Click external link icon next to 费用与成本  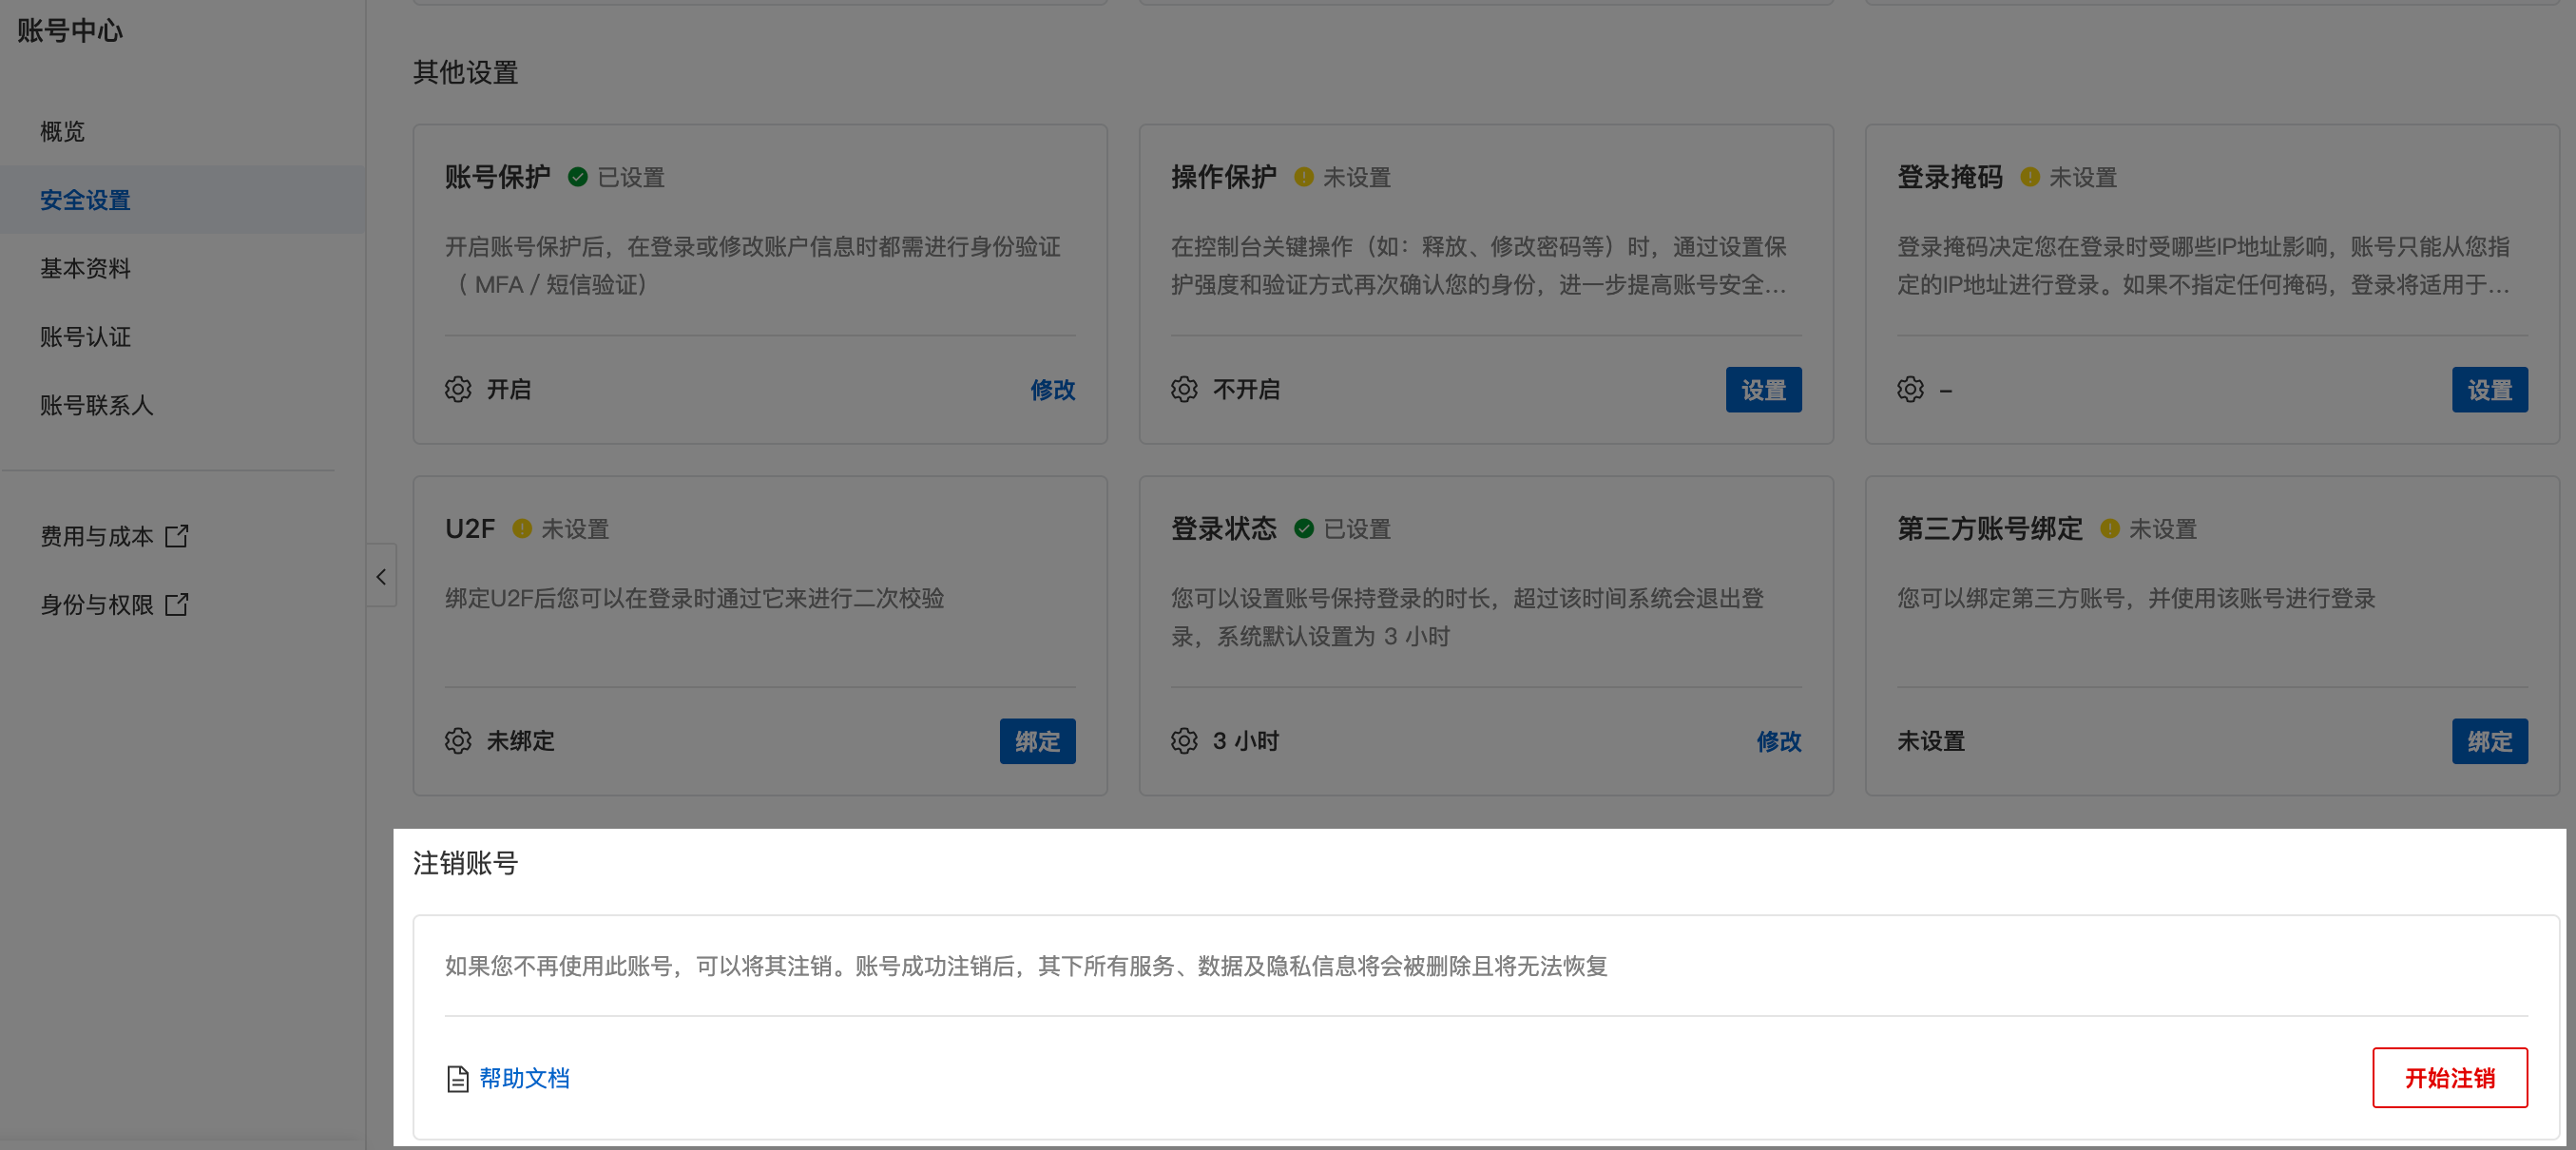pos(177,536)
